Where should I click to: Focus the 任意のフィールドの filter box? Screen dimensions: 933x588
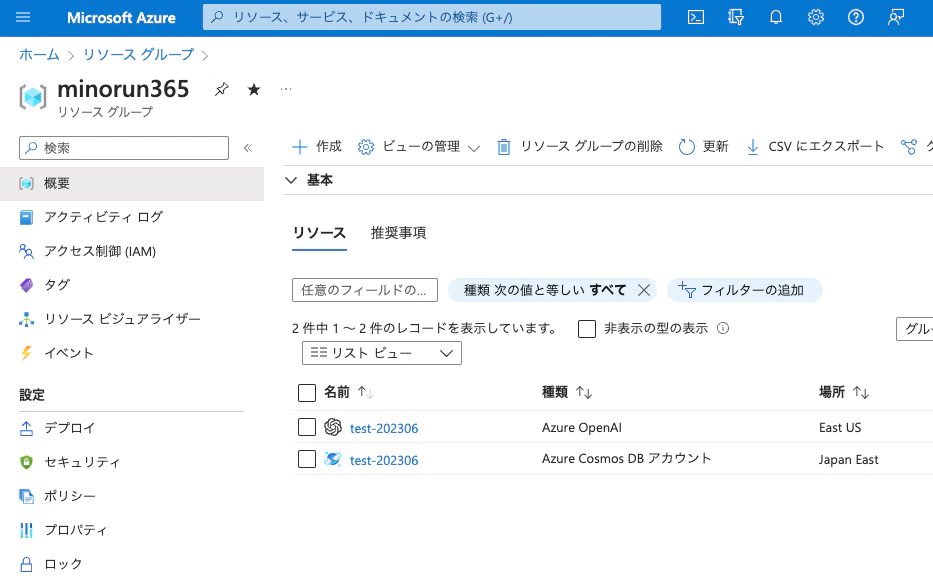365,290
